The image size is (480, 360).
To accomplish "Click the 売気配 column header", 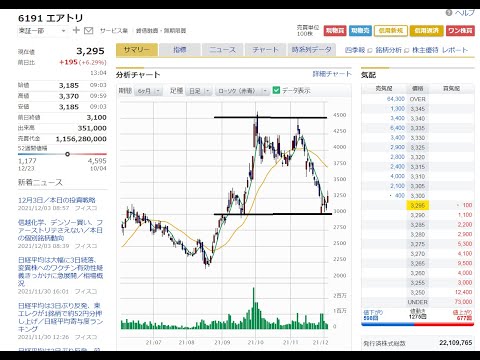I will (x=384, y=88).
